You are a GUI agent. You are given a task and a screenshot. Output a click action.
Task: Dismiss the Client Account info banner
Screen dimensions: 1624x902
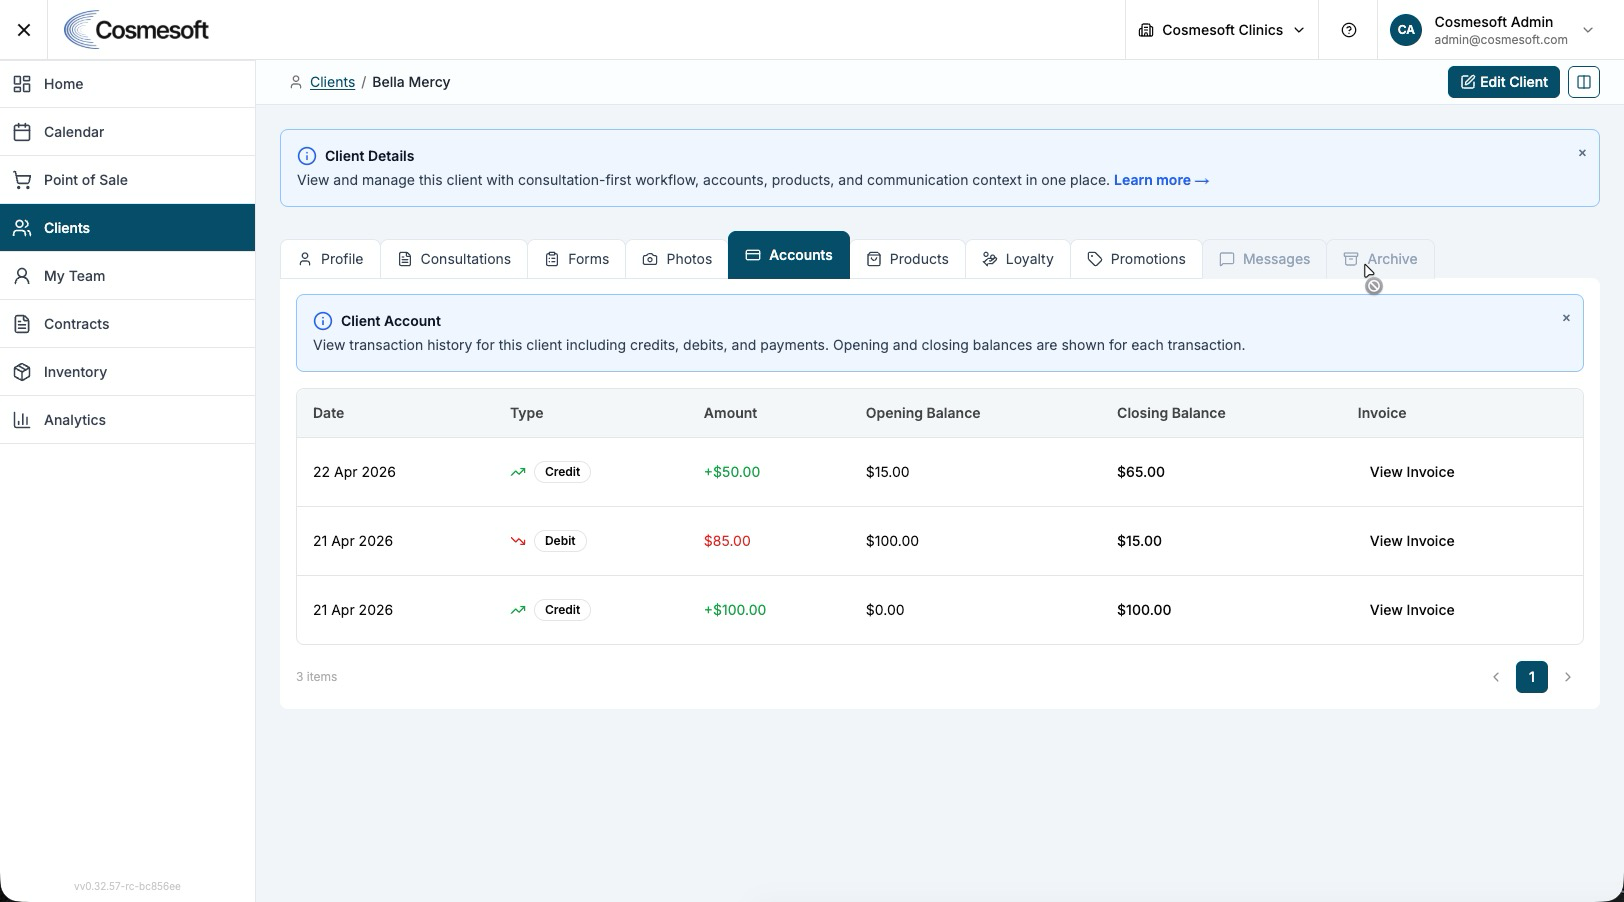click(x=1566, y=318)
